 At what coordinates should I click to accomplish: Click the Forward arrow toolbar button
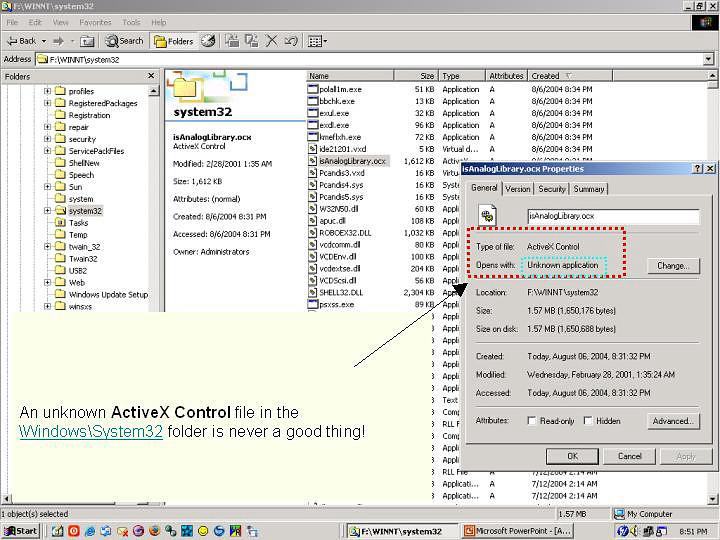tap(58, 41)
